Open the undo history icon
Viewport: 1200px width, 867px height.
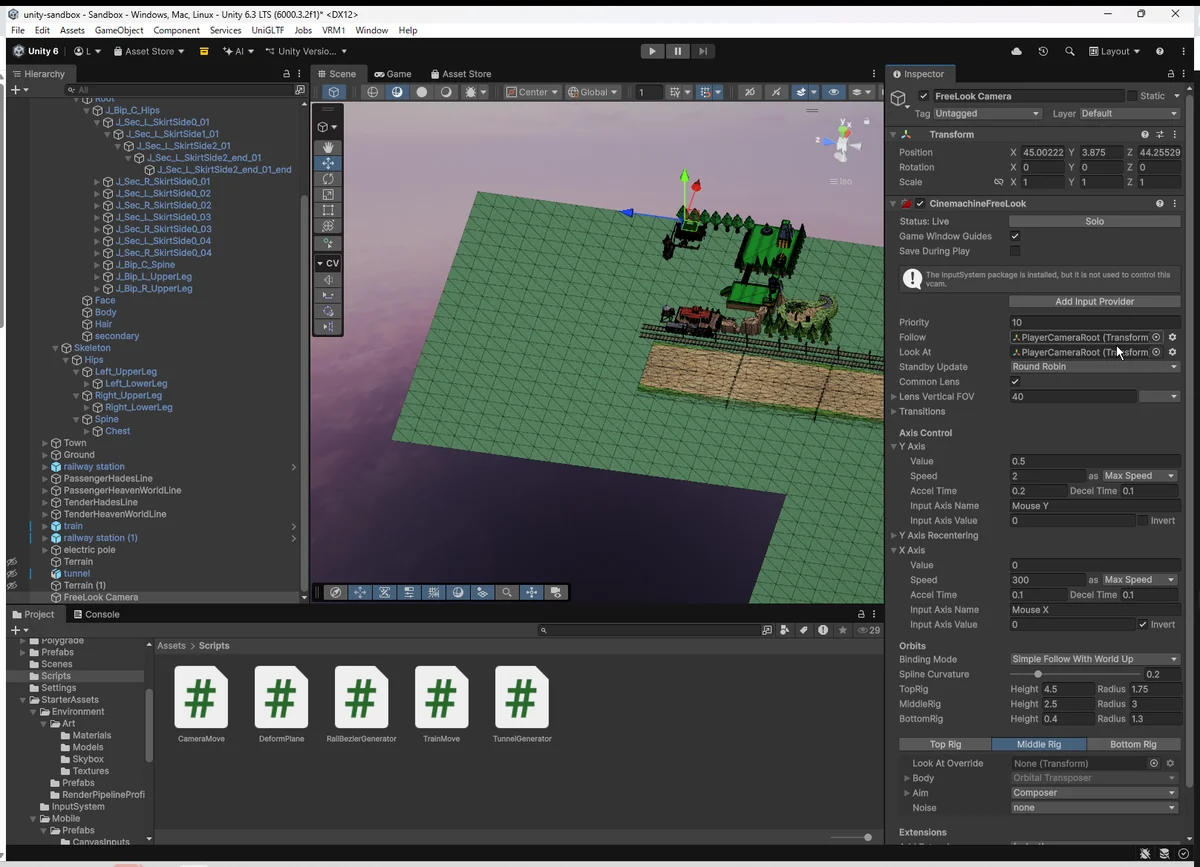pyautogui.click(x=1043, y=51)
